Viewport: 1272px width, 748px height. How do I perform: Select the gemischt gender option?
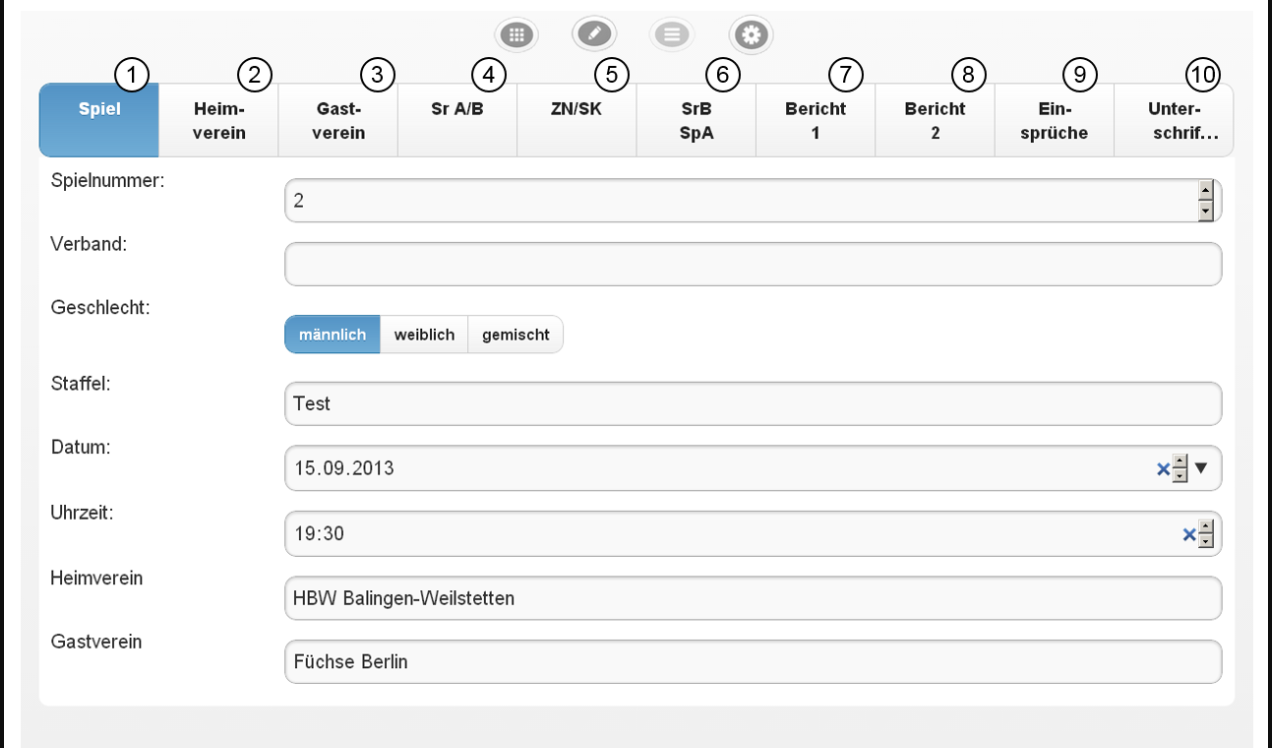(515, 335)
